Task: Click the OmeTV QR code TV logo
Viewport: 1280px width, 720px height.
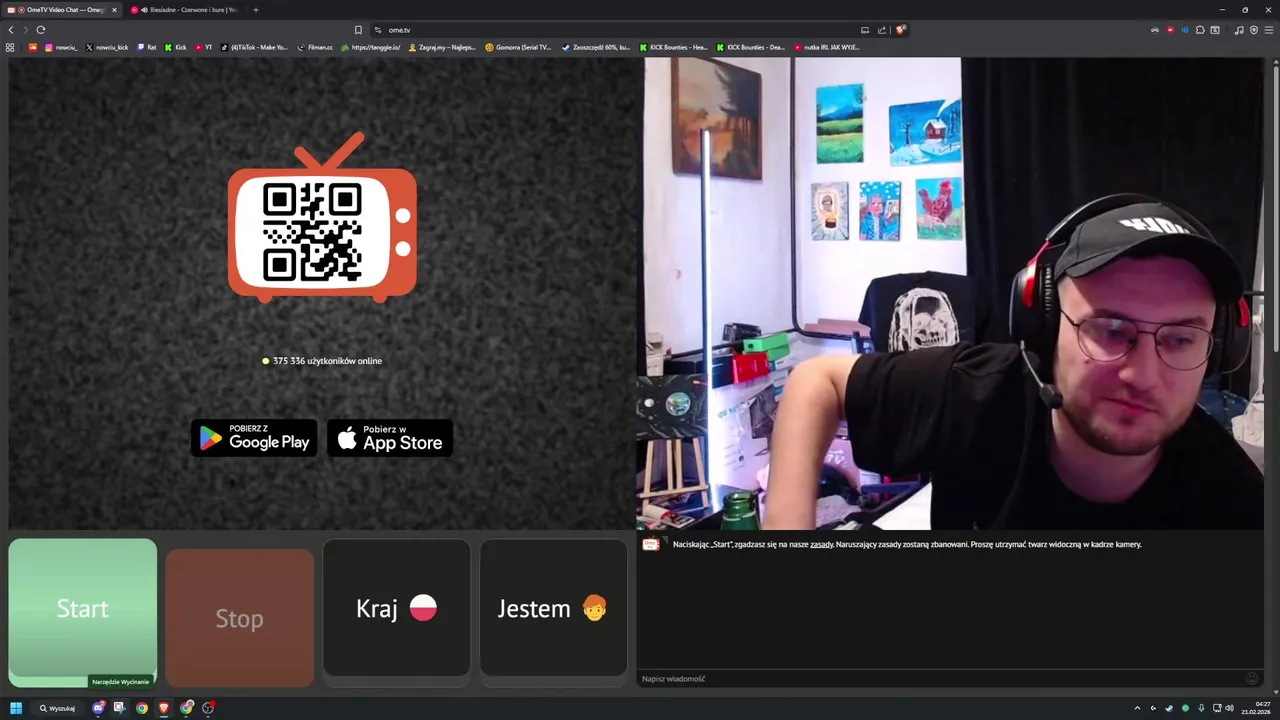Action: pyautogui.click(x=322, y=218)
